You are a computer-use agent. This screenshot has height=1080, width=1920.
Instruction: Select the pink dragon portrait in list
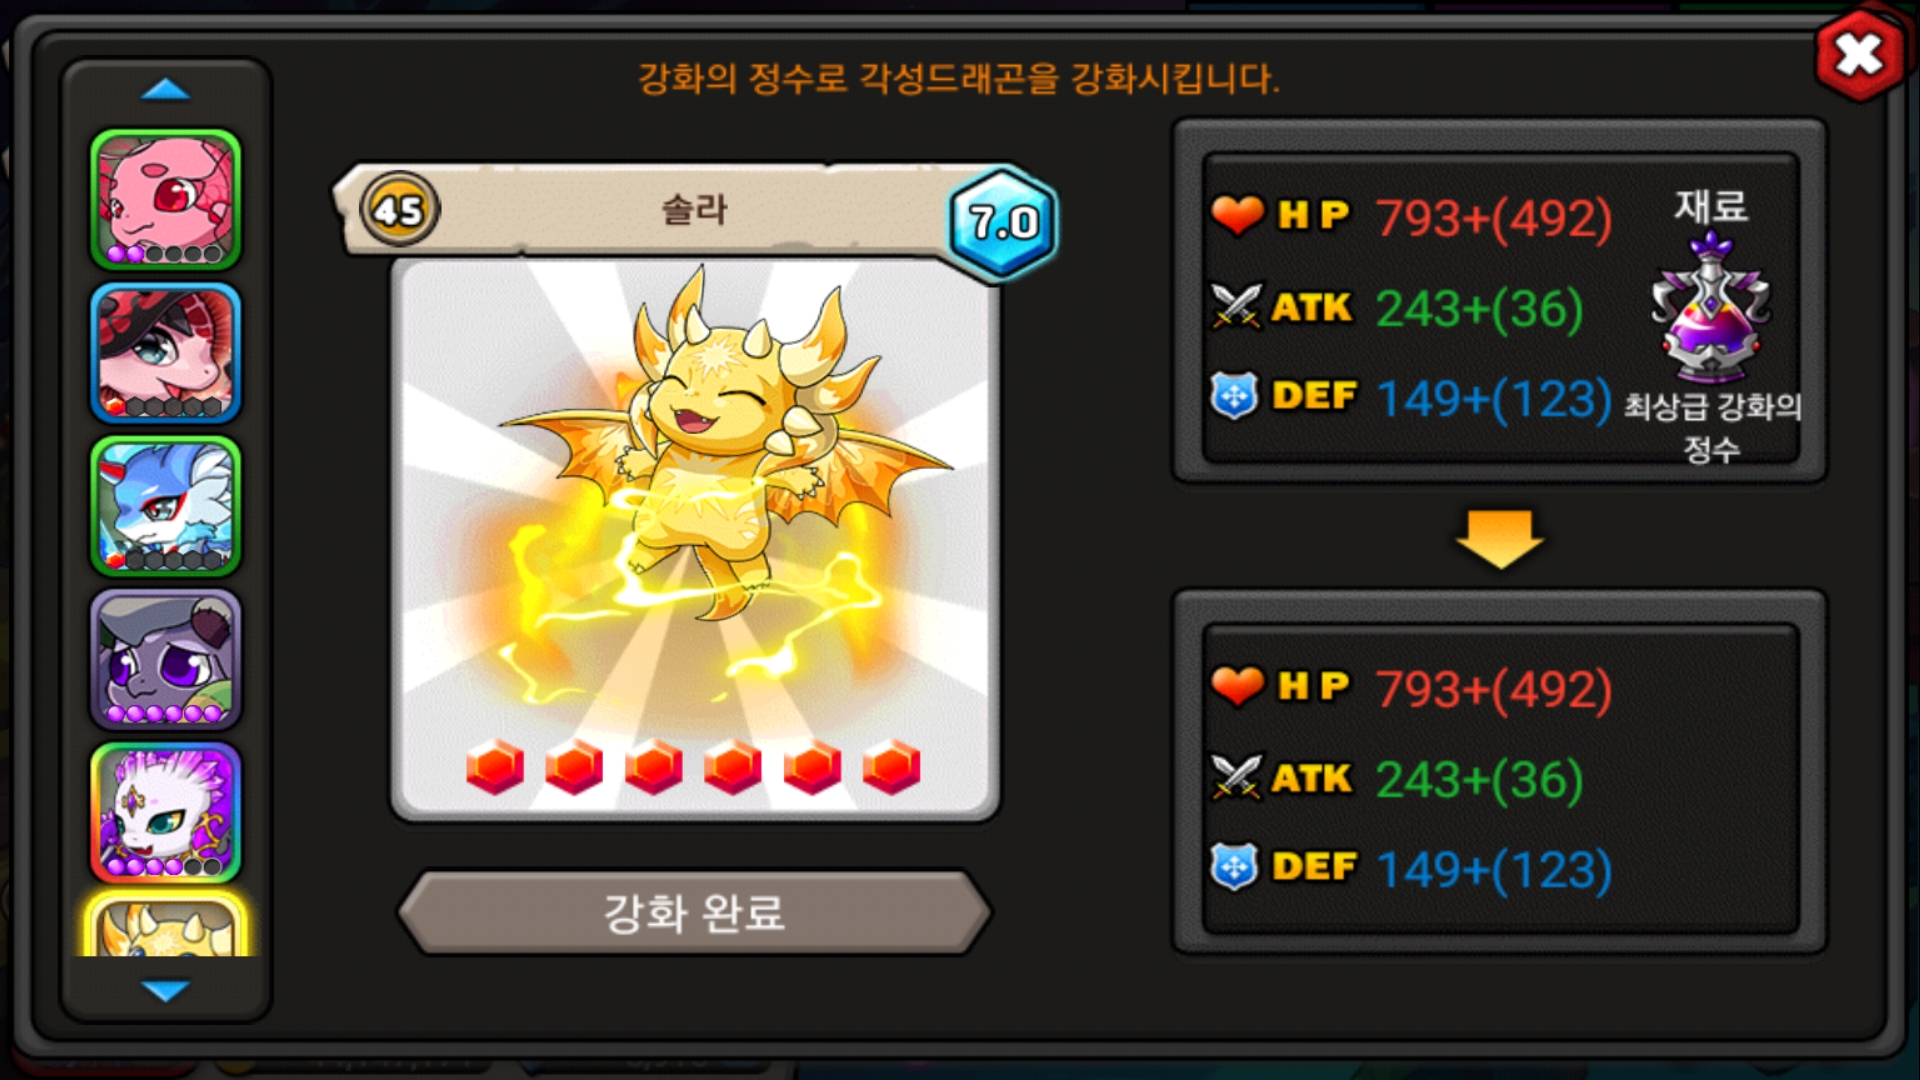pyautogui.click(x=166, y=200)
